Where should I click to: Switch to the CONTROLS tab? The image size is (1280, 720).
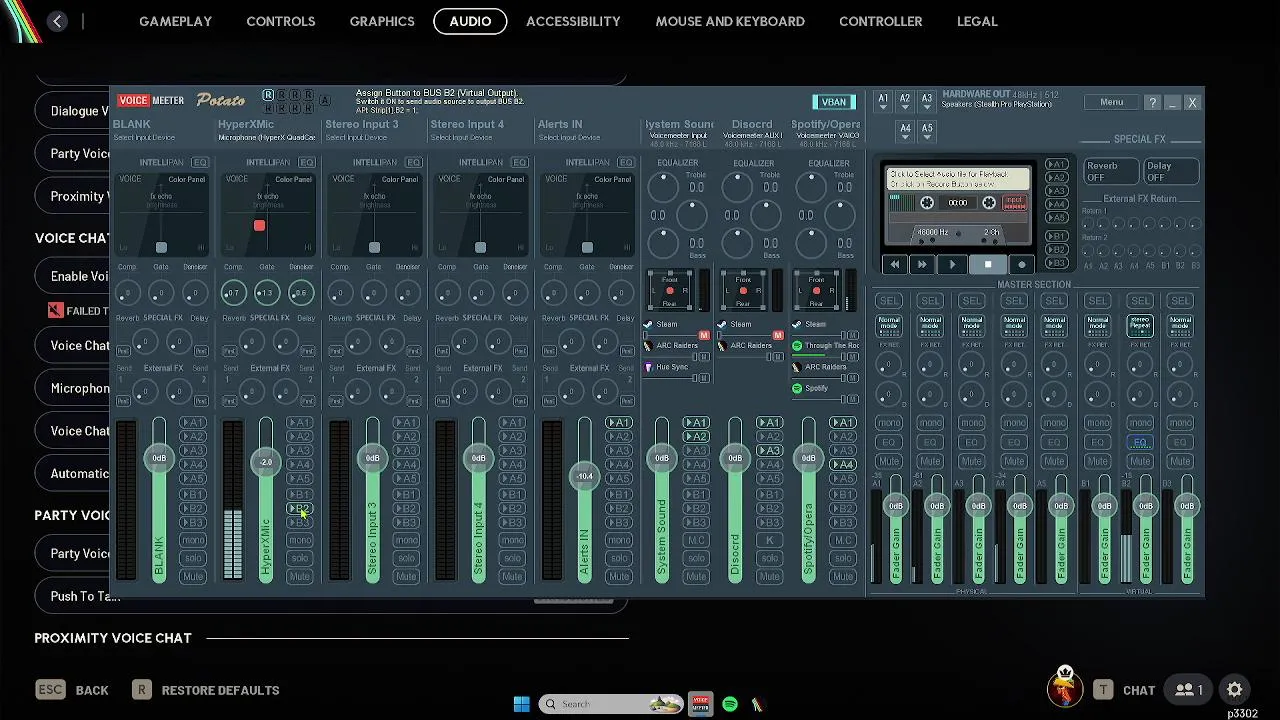[x=281, y=21]
